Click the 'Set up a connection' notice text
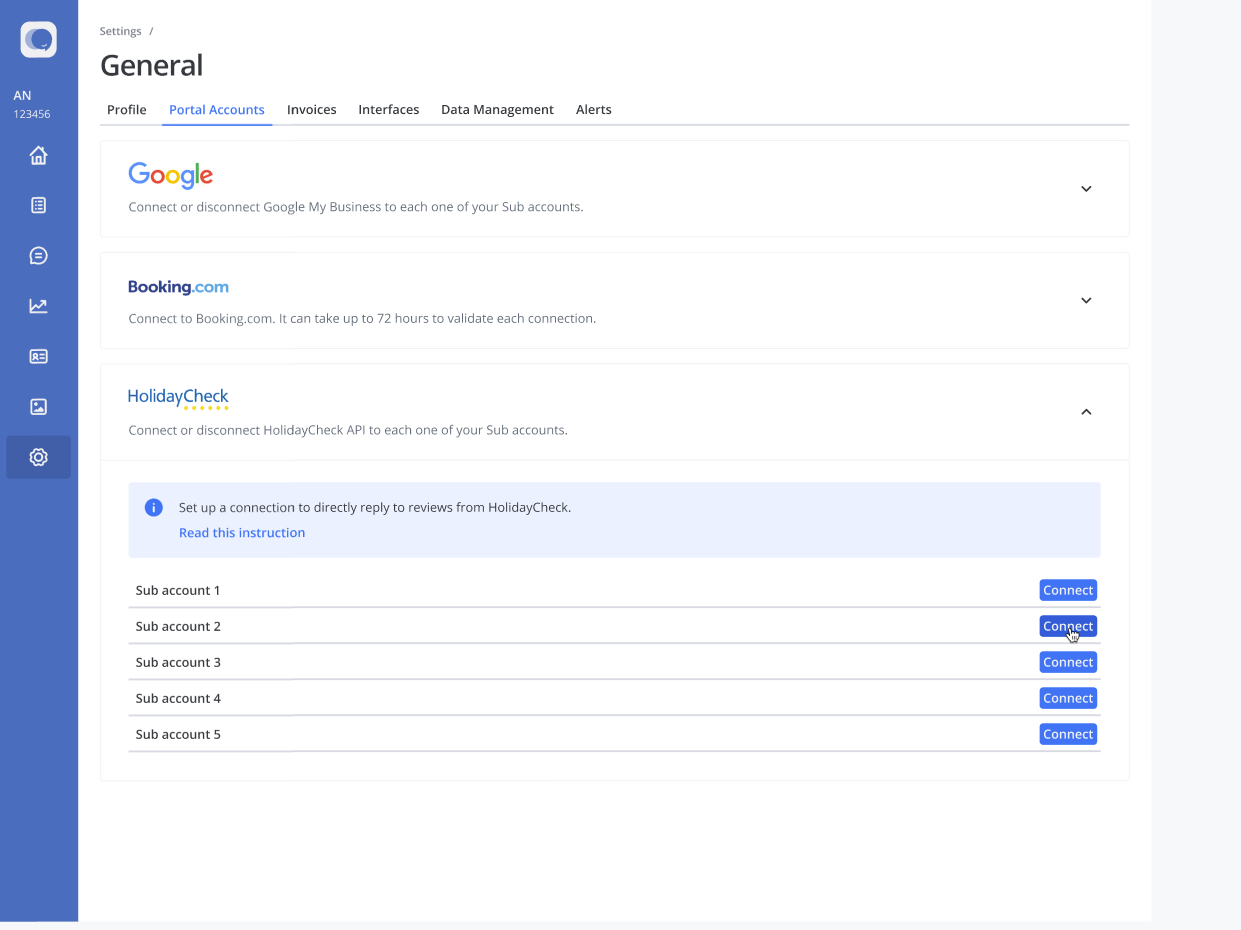This screenshot has width=1241, height=930. (x=375, y=507)
